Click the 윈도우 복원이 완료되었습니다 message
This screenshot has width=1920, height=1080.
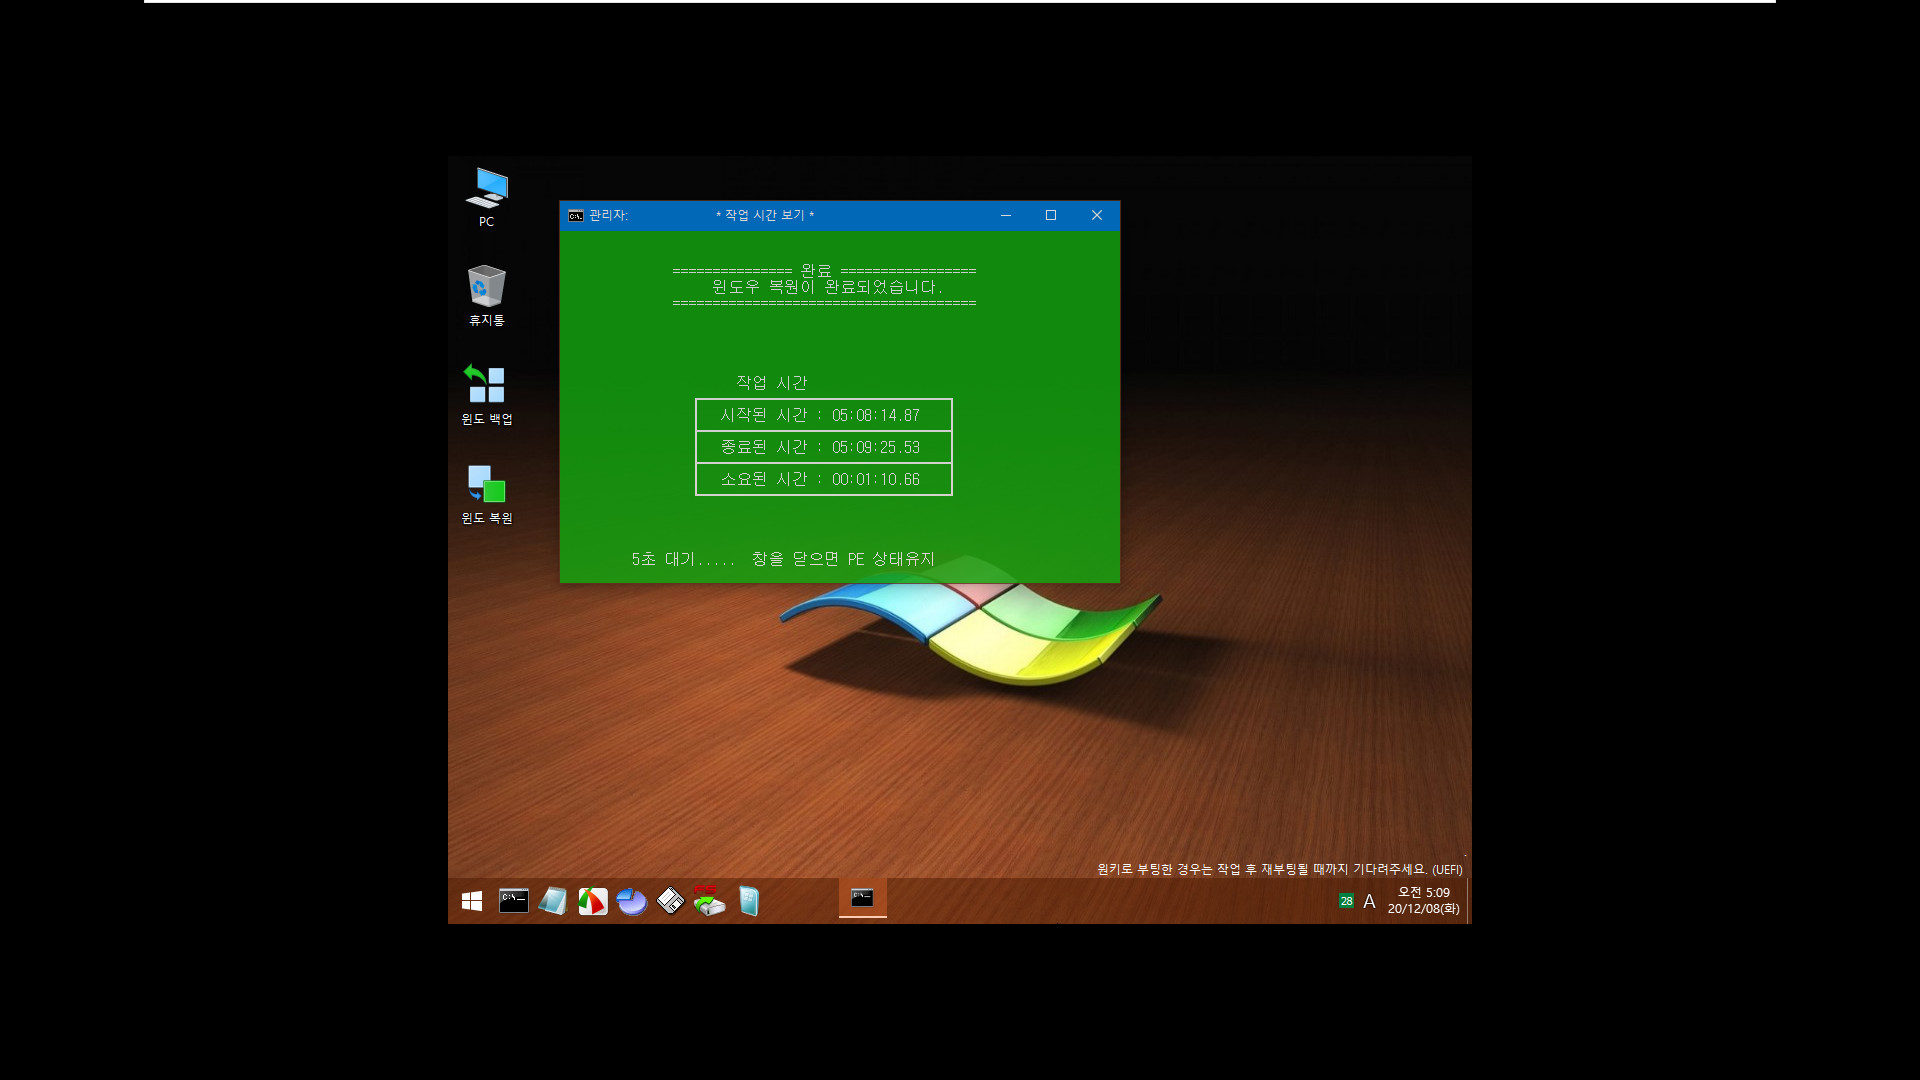[827, 287]
